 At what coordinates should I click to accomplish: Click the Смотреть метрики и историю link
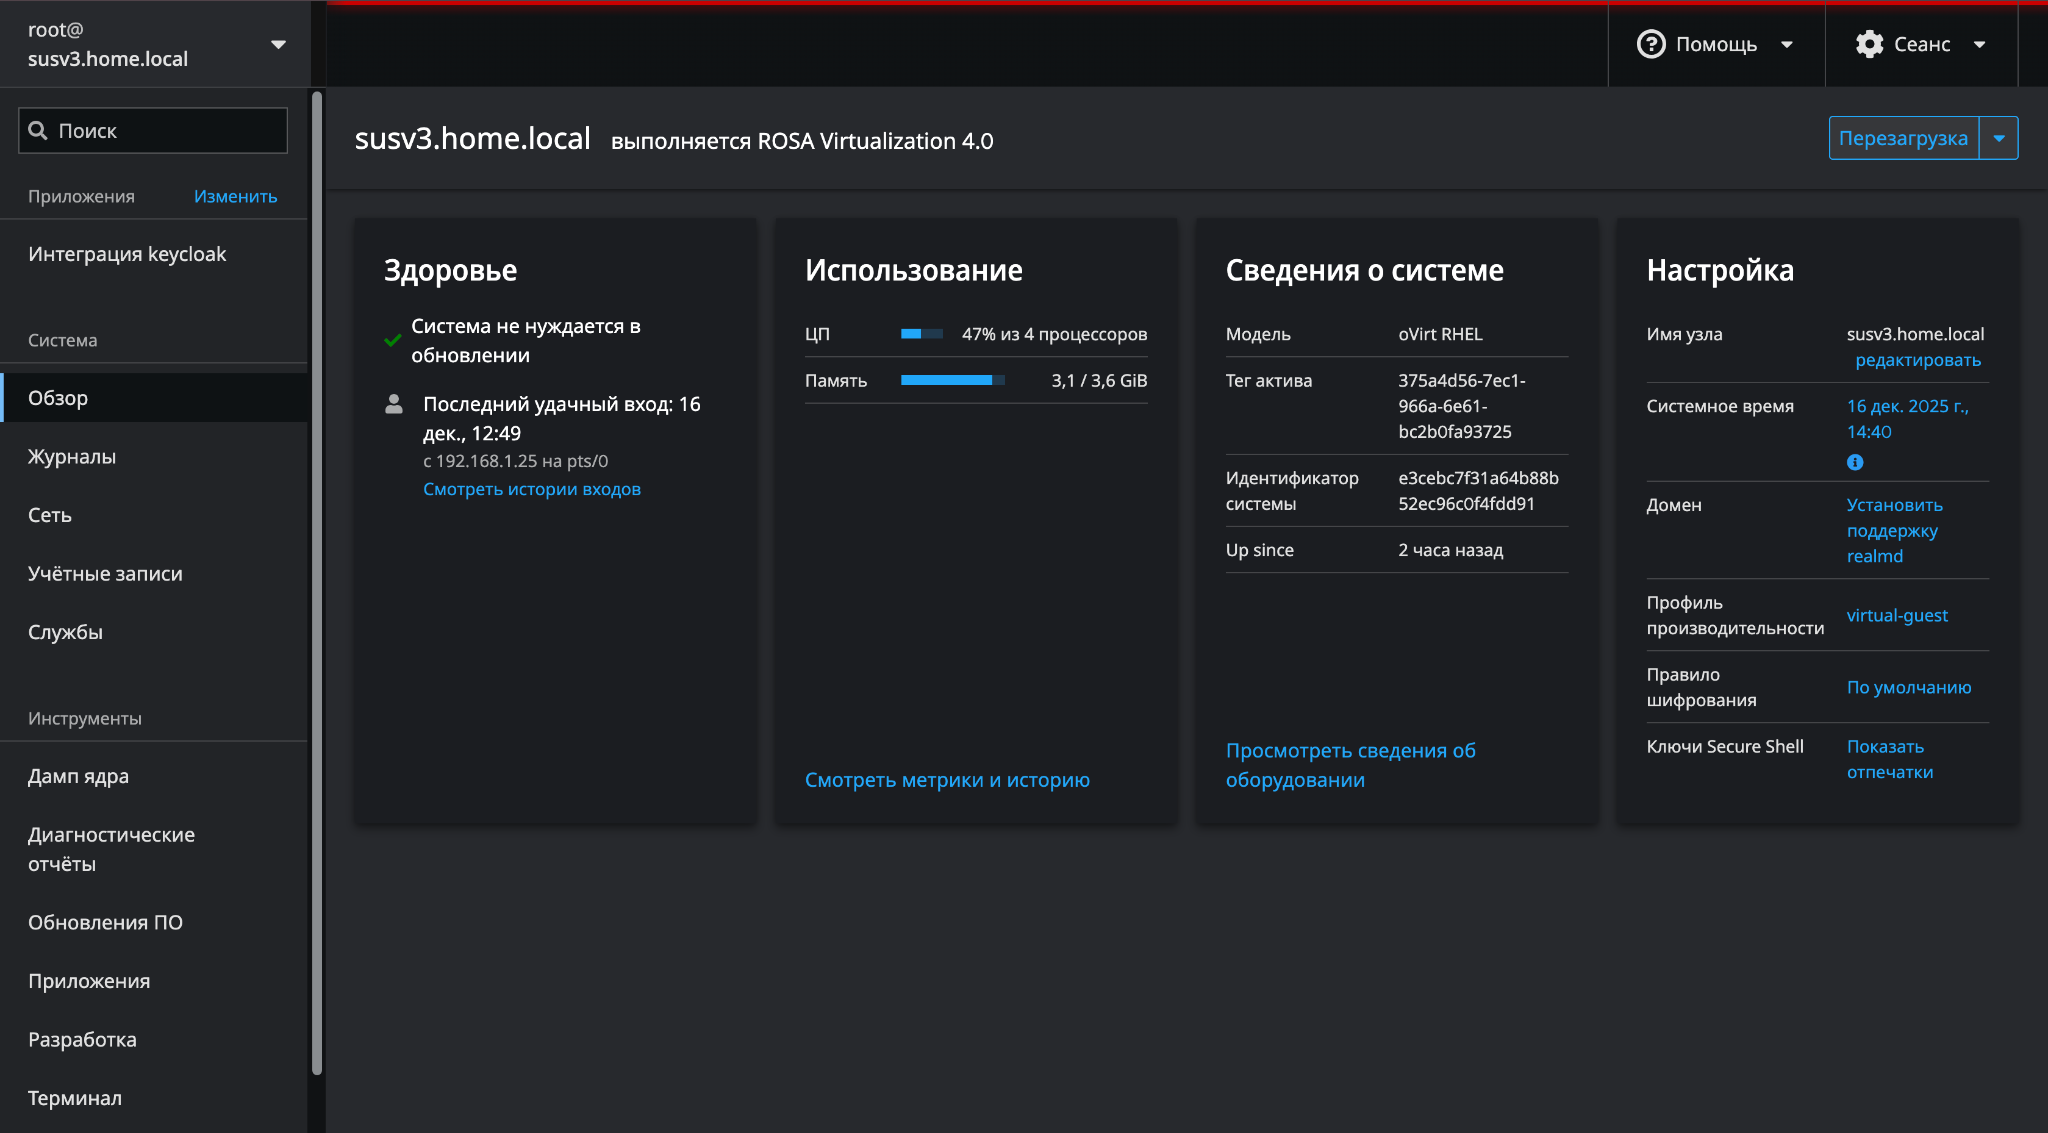point(947,780)
